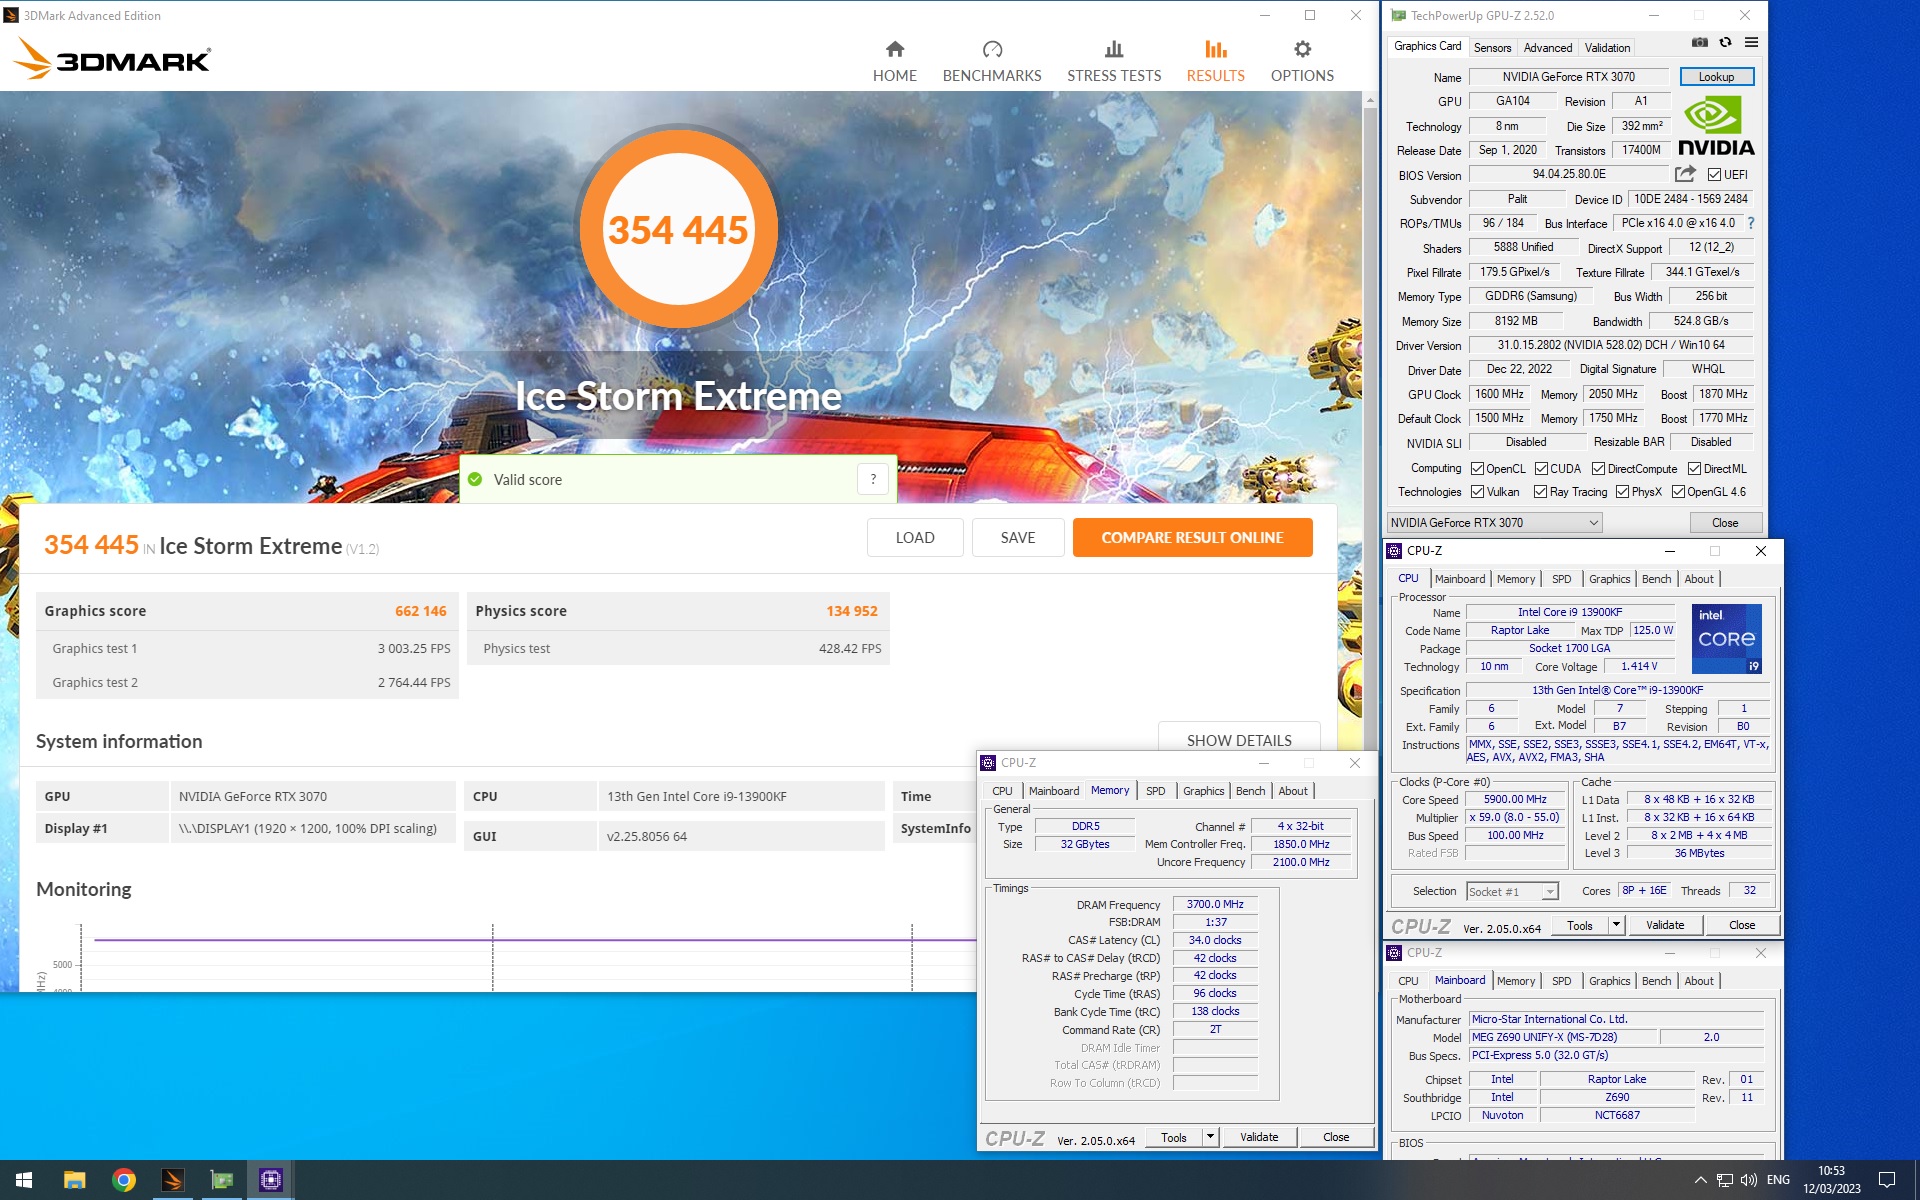The width and height of the screenshot is (1920, 1200).
Task: Click 'MEG Z690 UNIFY-X (MS-7D28)' model field
Action: (x=1564, y=1037)
